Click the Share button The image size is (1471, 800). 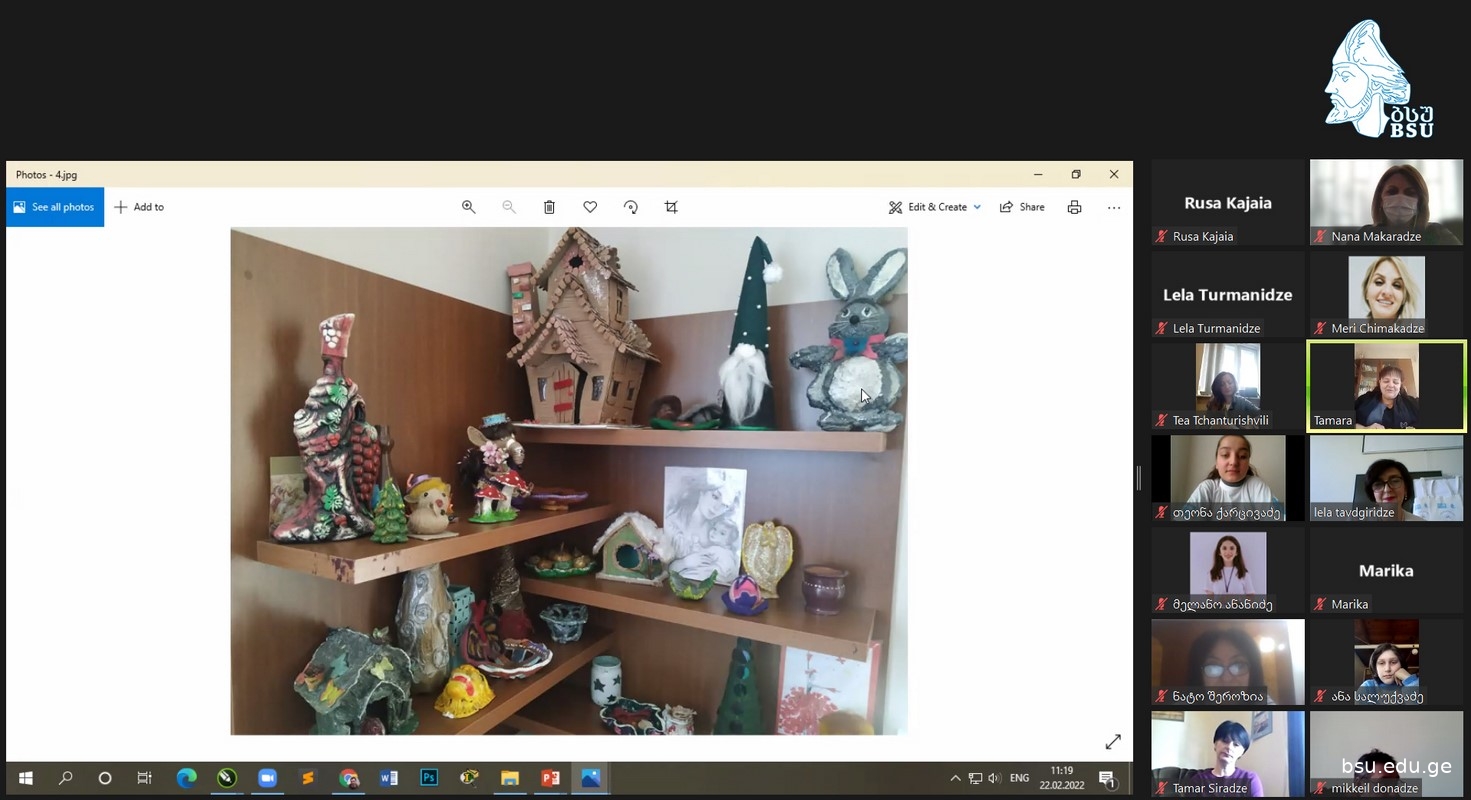click(x=1022, y=207)
